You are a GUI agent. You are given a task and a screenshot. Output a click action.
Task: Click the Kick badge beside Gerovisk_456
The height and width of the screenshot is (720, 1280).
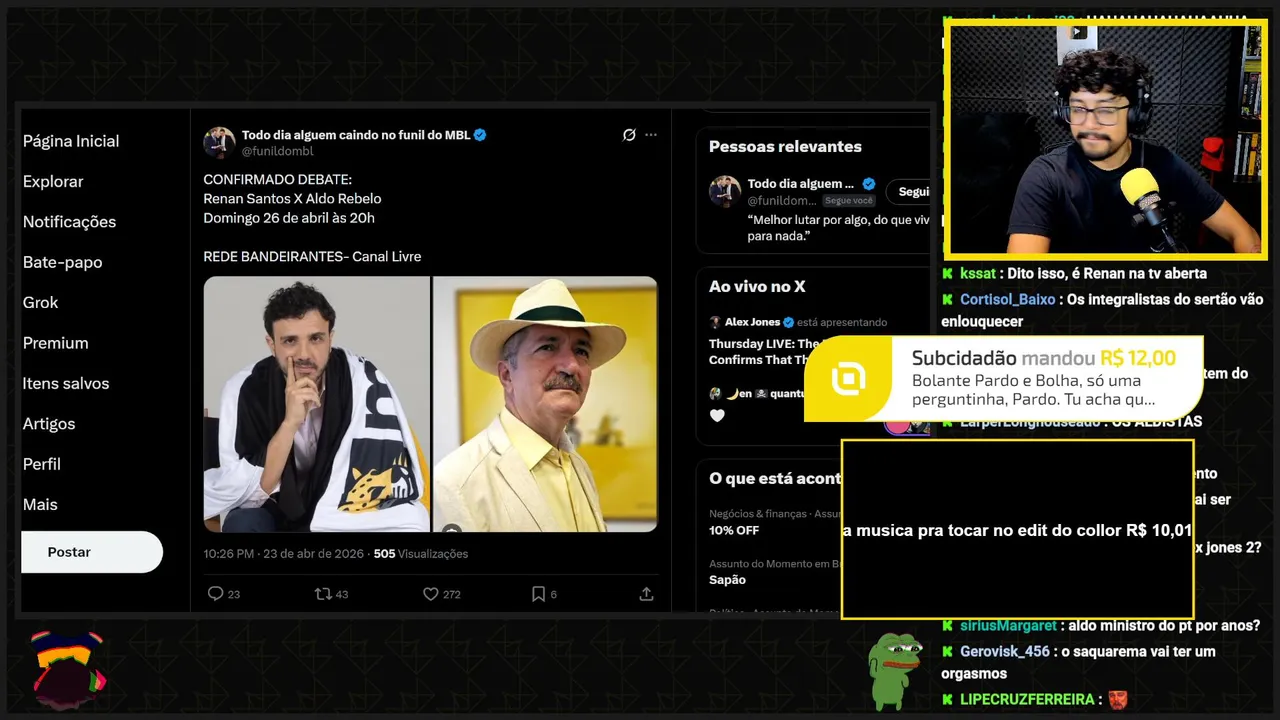pos(948,651)
